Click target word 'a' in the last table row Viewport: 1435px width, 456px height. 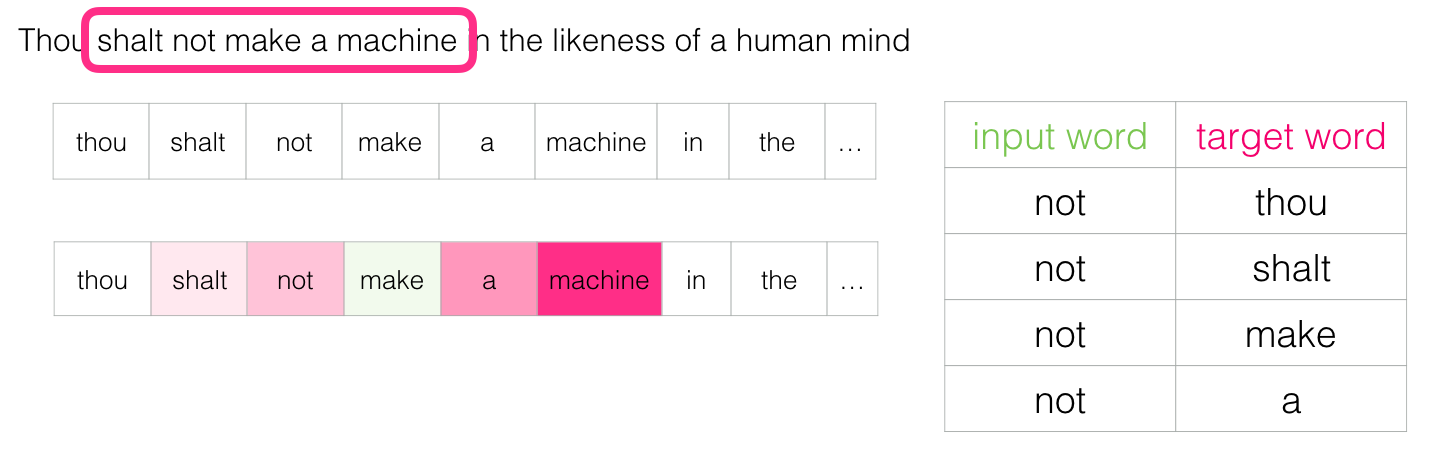[x=1291, y=400]
